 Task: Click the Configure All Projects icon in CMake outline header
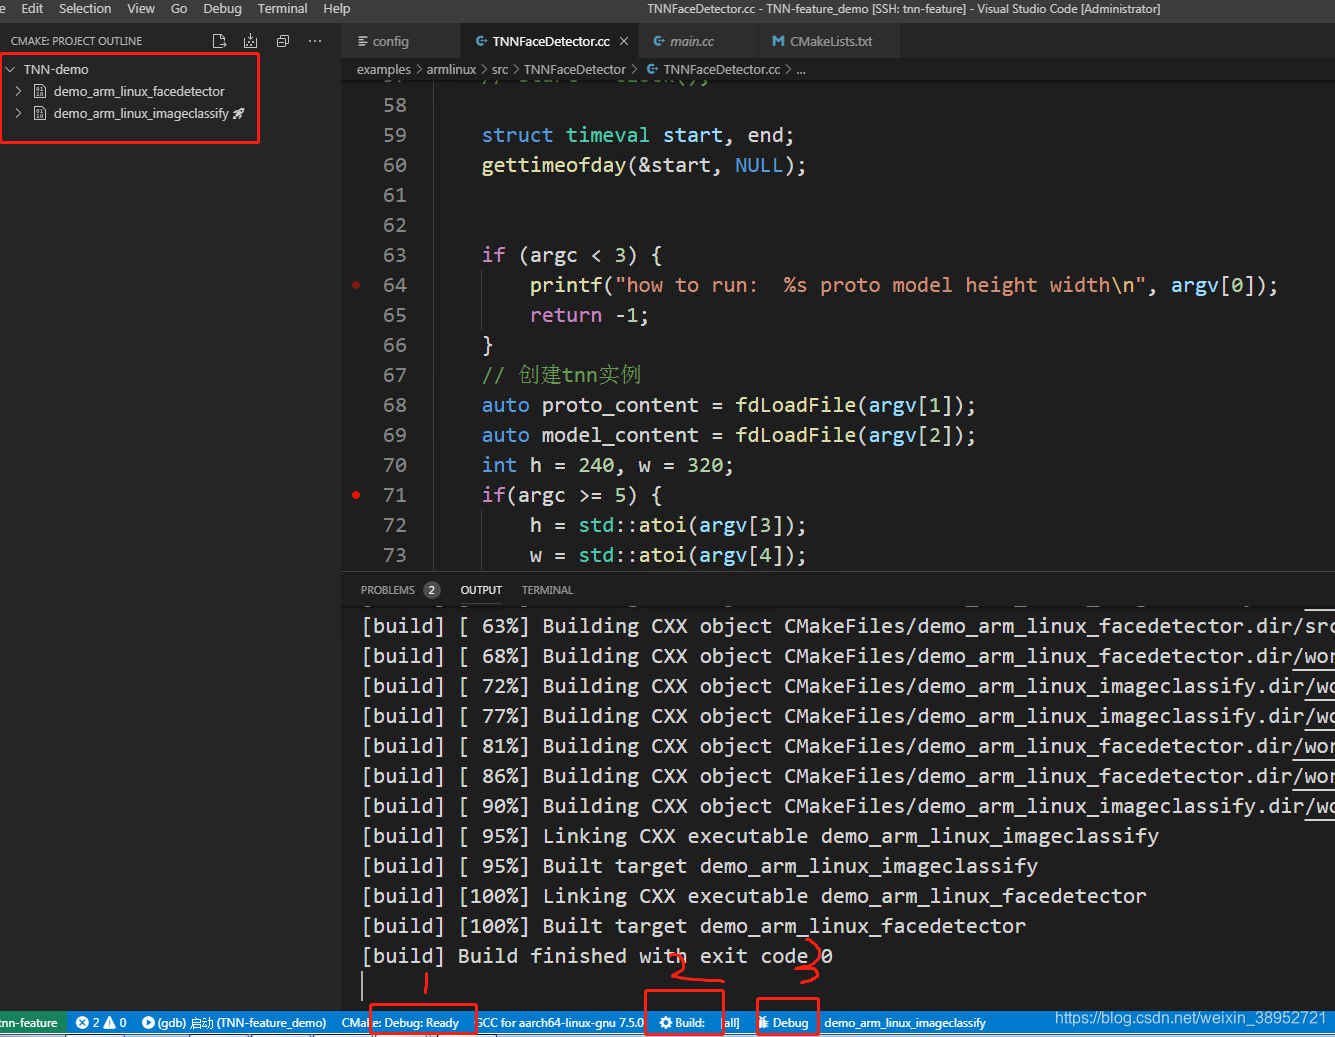point(219,41)
